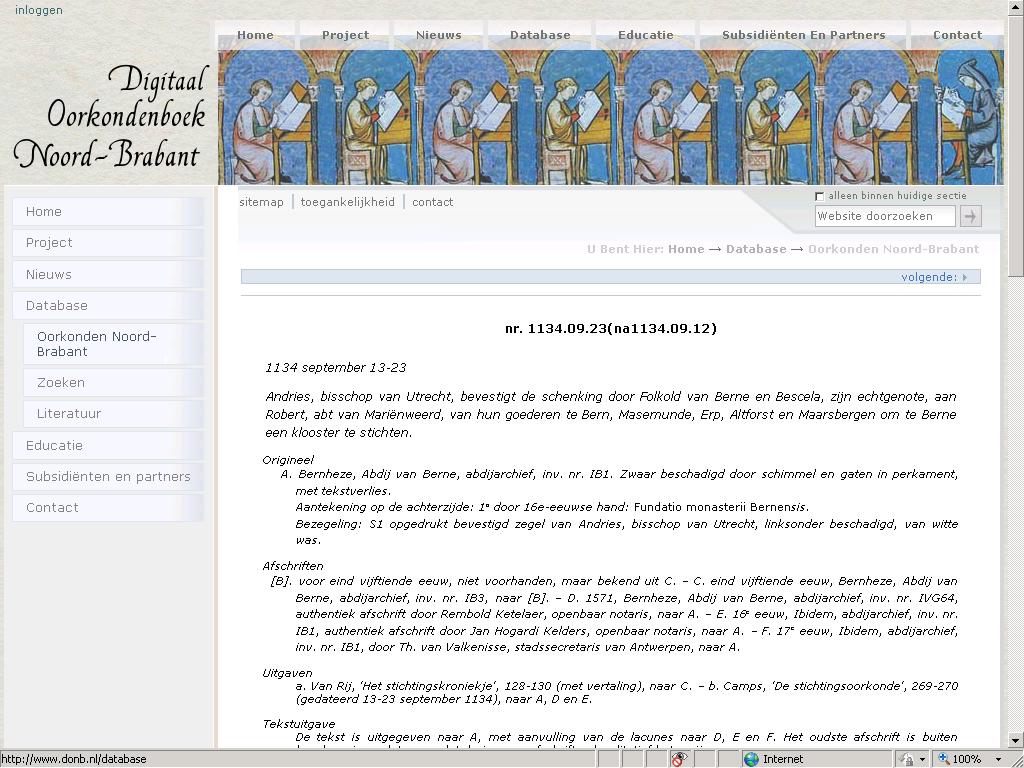The image size is (1024, 768).
Task: Select Contact in left sidebar menu
Action: coord(108,508)
